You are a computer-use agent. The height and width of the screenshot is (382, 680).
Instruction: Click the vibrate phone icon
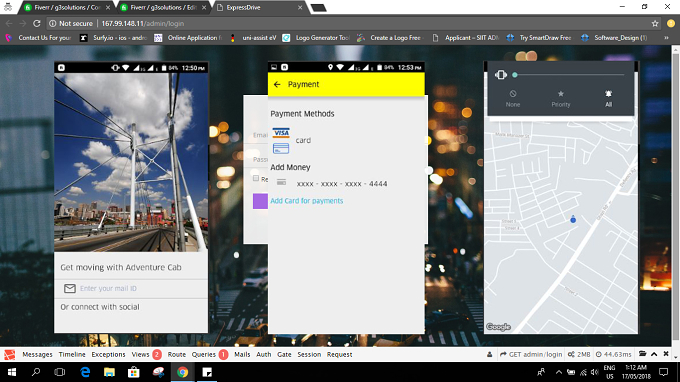[x=500, y=75]
